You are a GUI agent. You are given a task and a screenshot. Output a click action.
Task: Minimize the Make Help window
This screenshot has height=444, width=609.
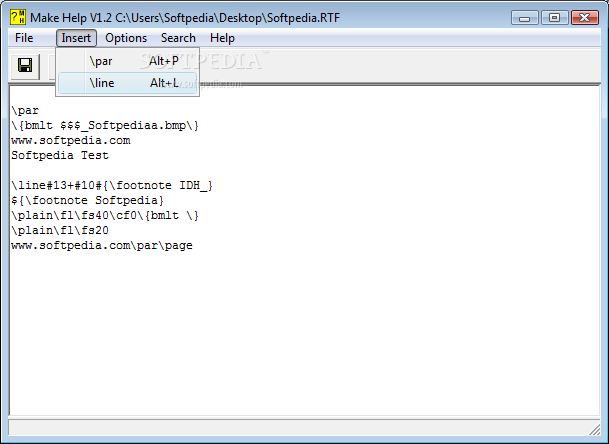[525, 18]
